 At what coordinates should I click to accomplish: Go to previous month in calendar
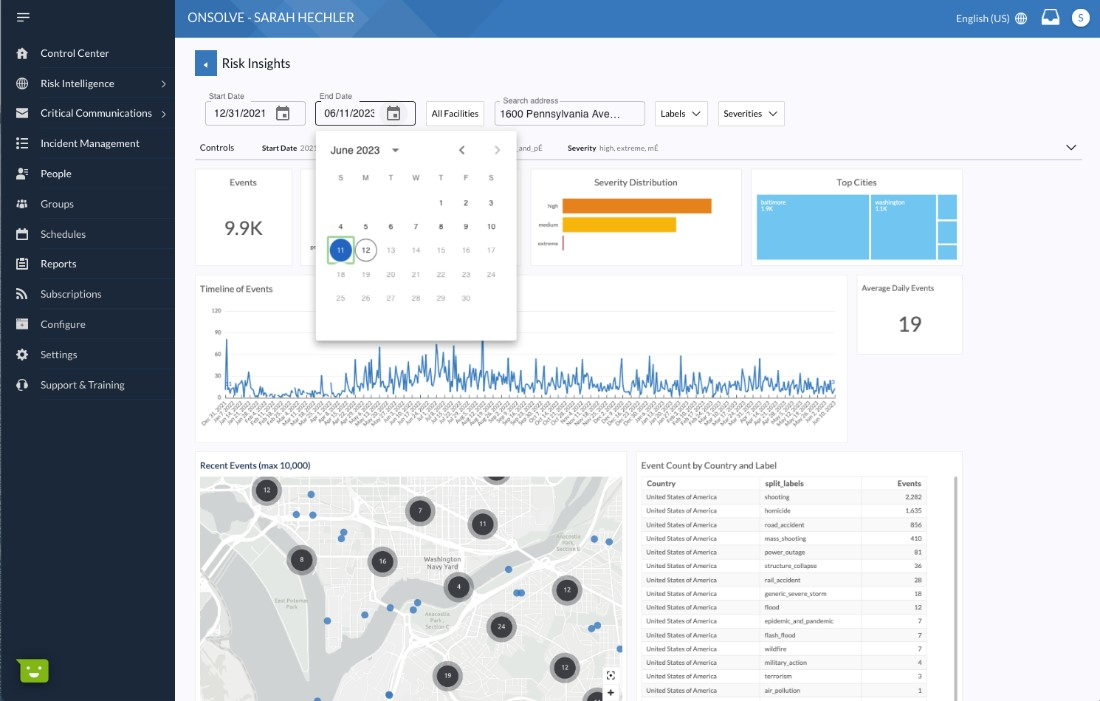tap(461, 151)
